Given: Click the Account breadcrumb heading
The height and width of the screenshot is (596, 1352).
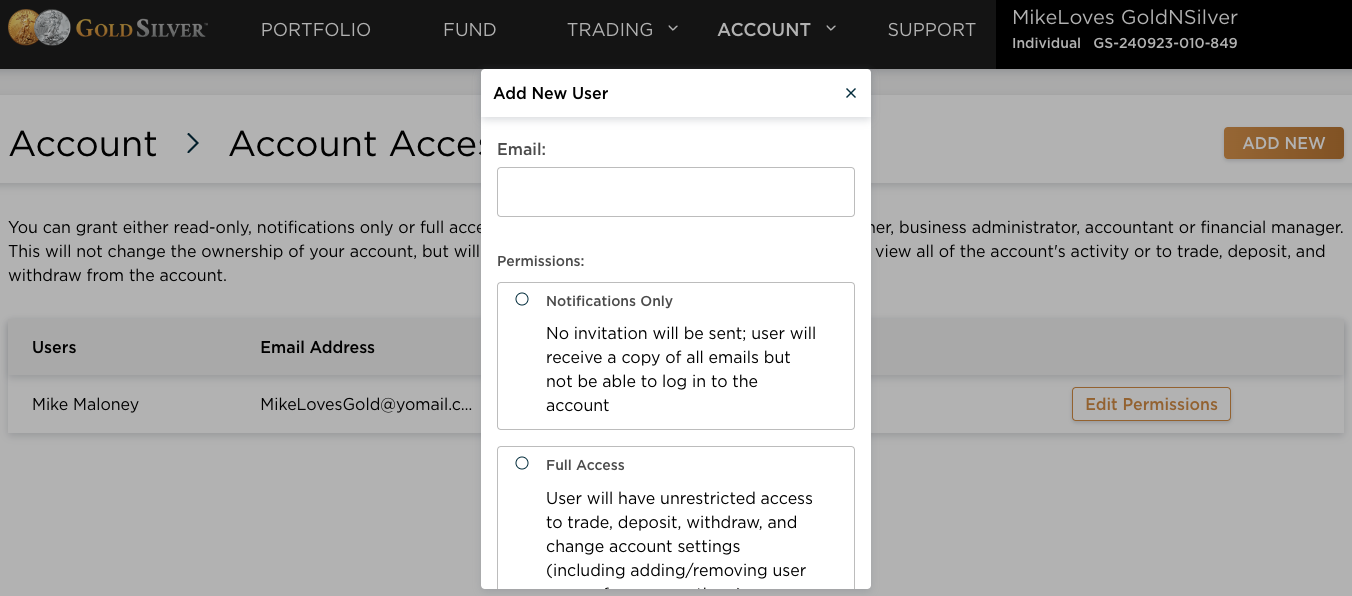Looking at the screenshot, I should point(83,144).
